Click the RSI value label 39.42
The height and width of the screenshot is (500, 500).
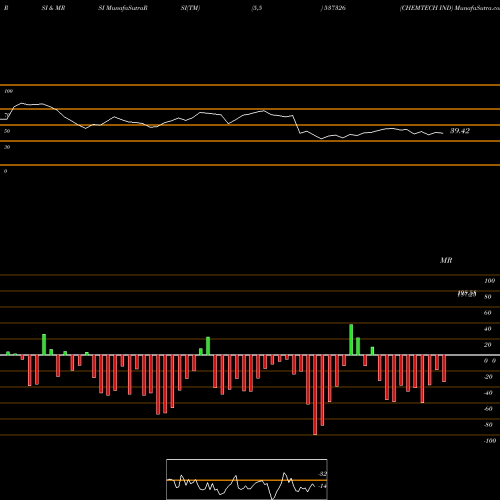pyautogui.click(x=460, y=131)
